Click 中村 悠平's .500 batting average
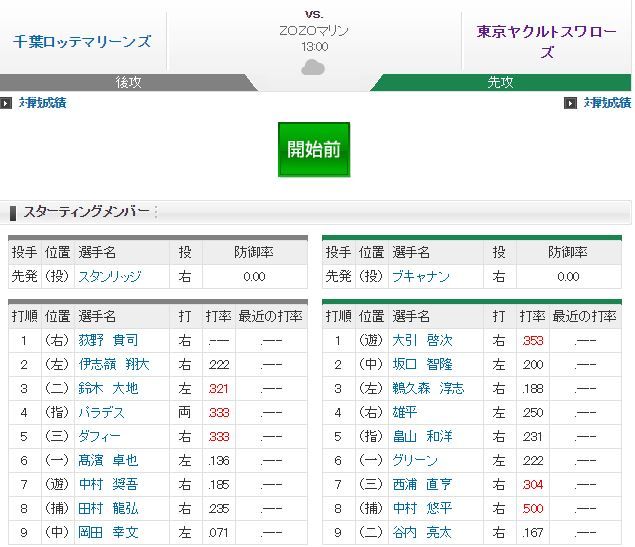 point(533,509)
